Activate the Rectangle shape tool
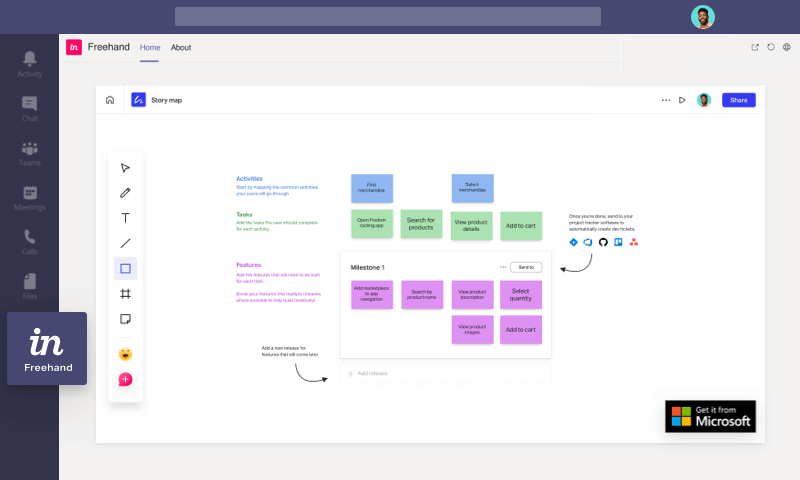Image resolution: width=800 pixels, height=480 pixels. tap(125, 268)
